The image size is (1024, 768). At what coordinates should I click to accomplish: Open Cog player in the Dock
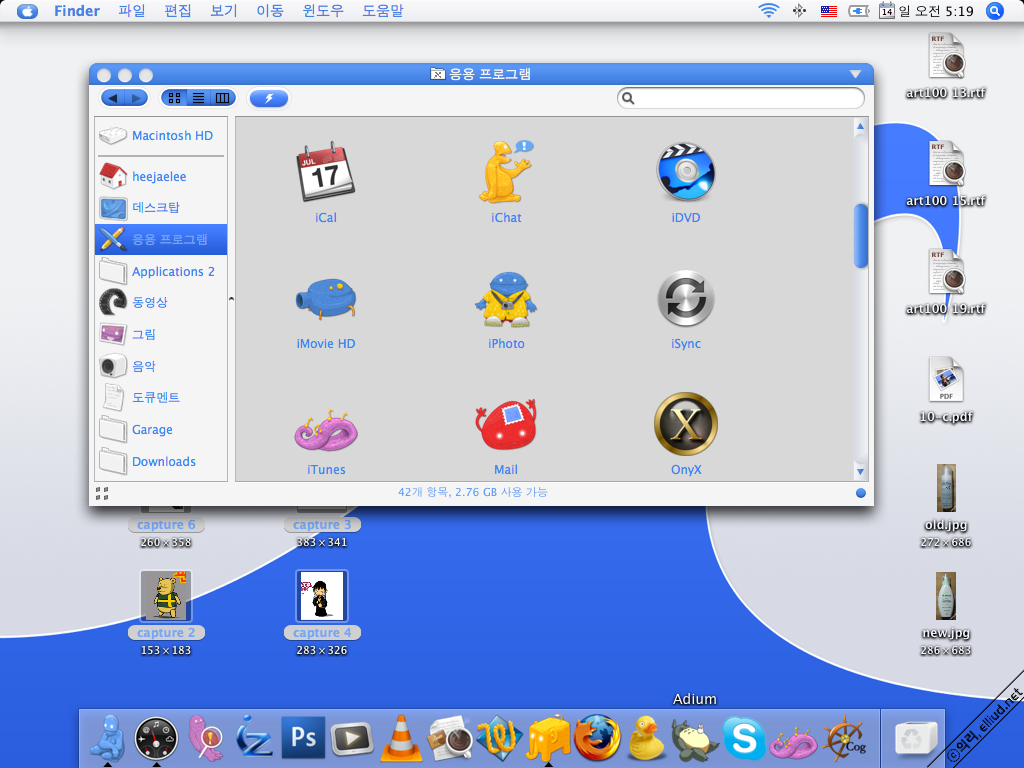click(844, 740)
